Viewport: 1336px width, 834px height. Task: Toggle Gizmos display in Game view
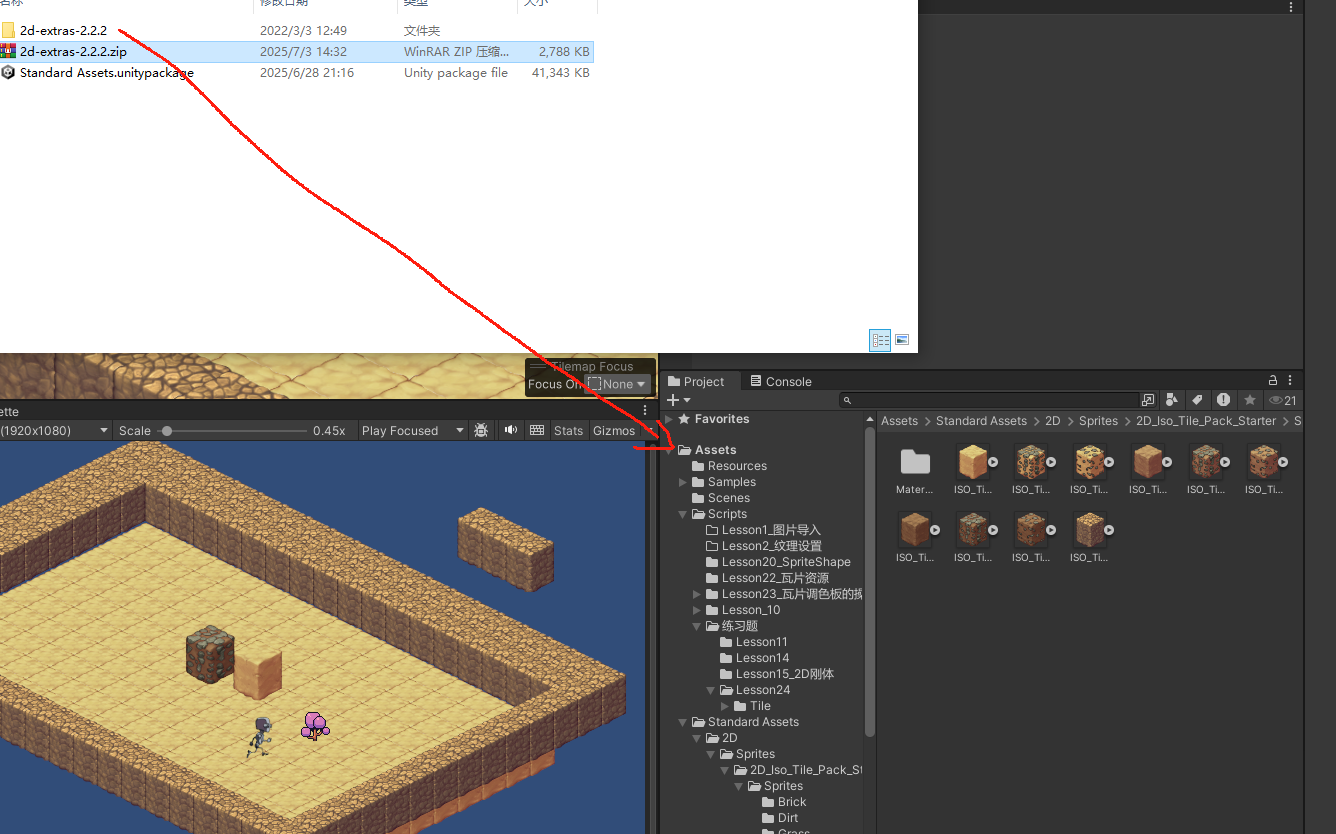click(x=613, y=430)
